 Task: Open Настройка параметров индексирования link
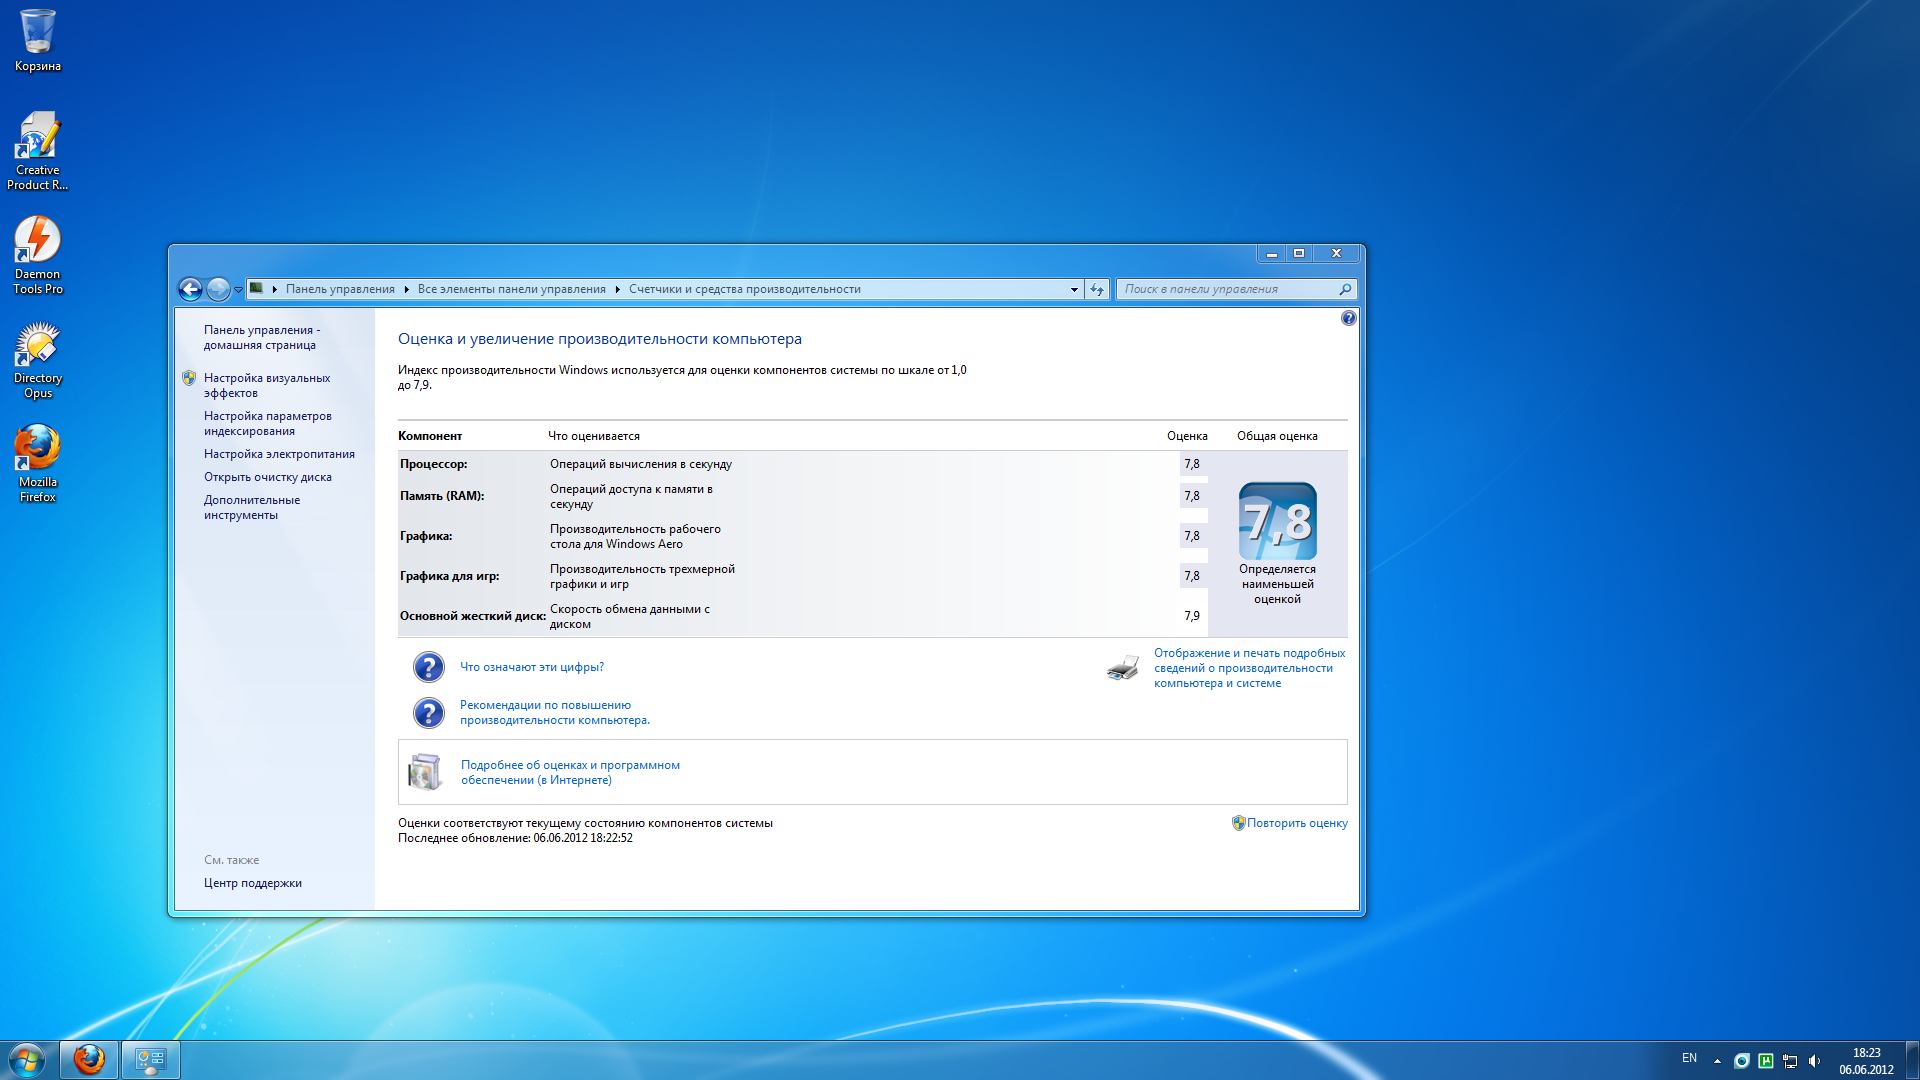[268, 423]
